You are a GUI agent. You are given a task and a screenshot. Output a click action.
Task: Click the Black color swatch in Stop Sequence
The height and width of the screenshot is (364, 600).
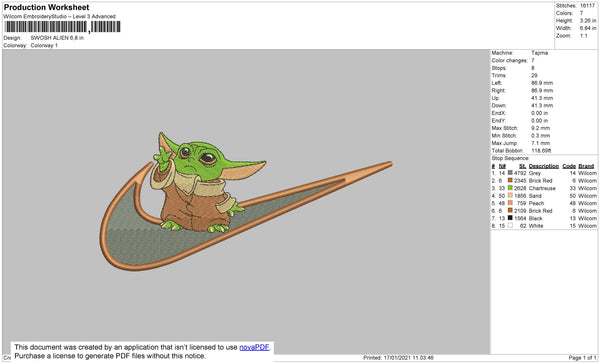click(510, 218)
